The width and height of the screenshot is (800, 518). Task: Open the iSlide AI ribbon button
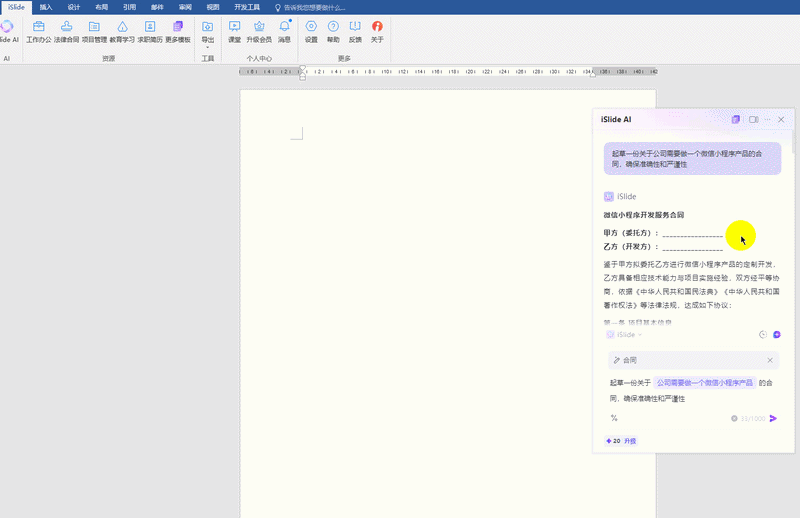(8, 32)
